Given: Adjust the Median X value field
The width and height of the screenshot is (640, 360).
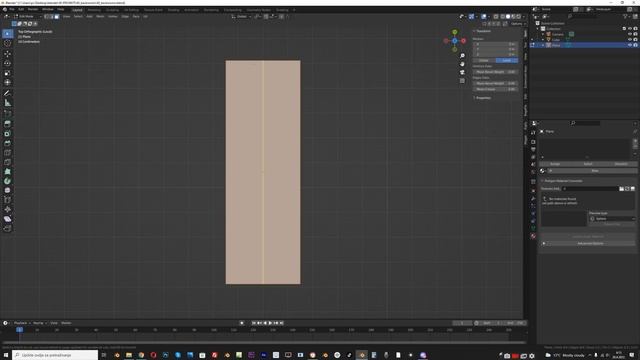Looking at the screenshot, I should 496,44.
